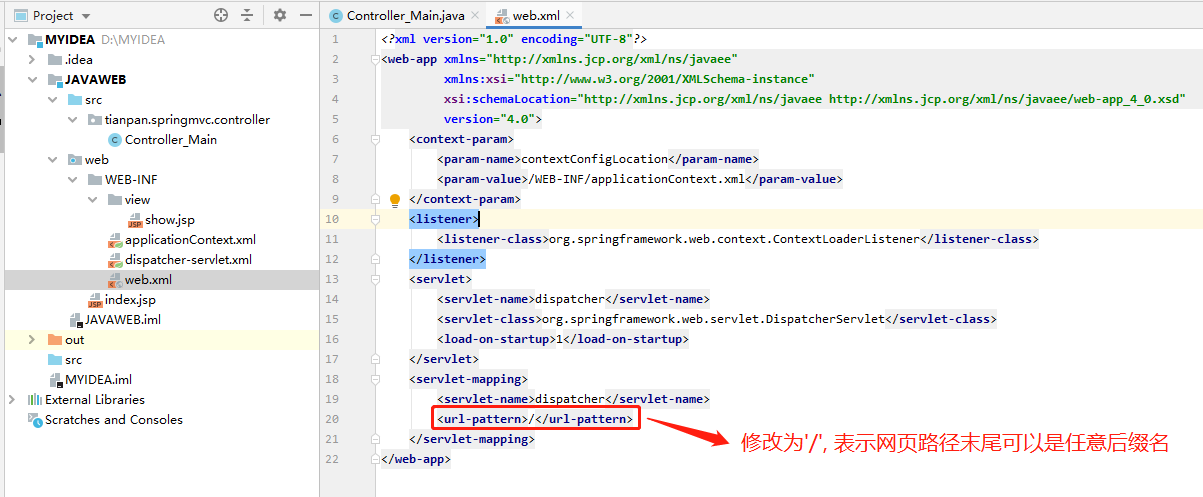Click contextConfigLocation param-name text
Image resolution: width=1203 pixels, height=497 pixels.
[594, 159]
